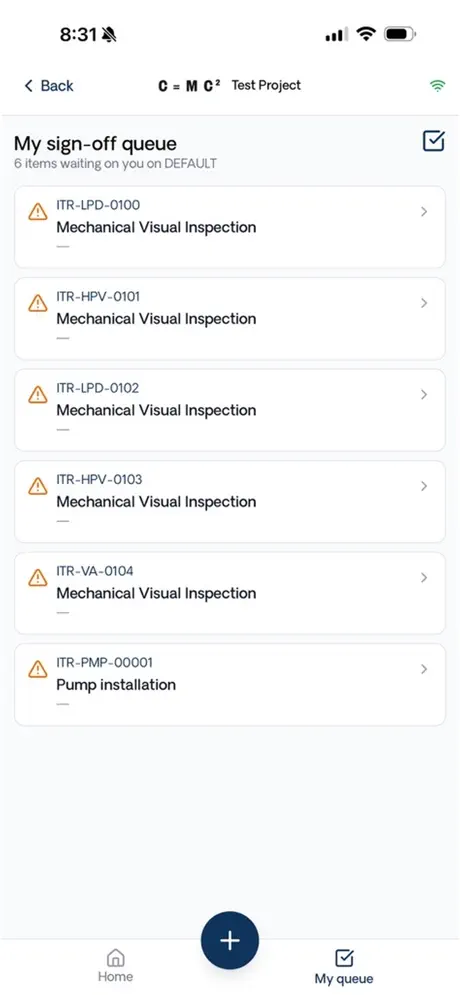The height and width of the screenshot is (995, 460).
Task: Tap the warning icon on ITR-VA-0104
Action: 38,577
